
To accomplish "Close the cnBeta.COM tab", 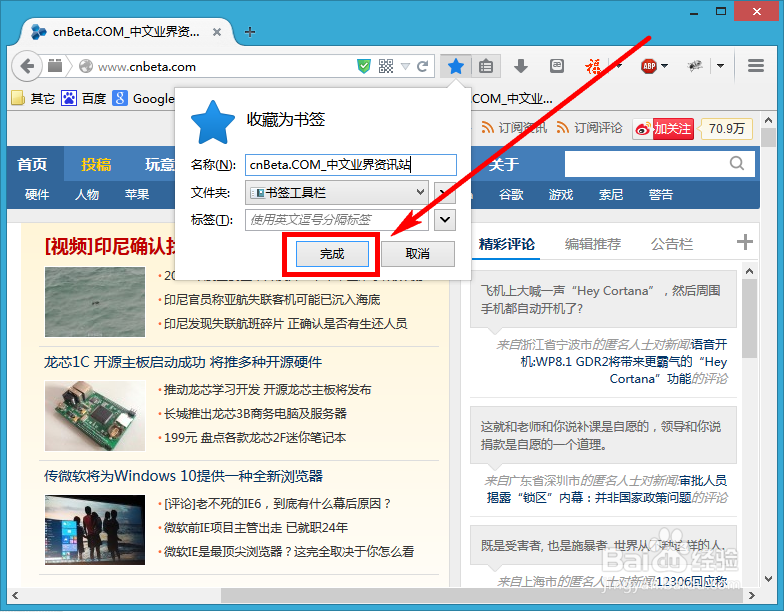I will (x=217, y=32).
